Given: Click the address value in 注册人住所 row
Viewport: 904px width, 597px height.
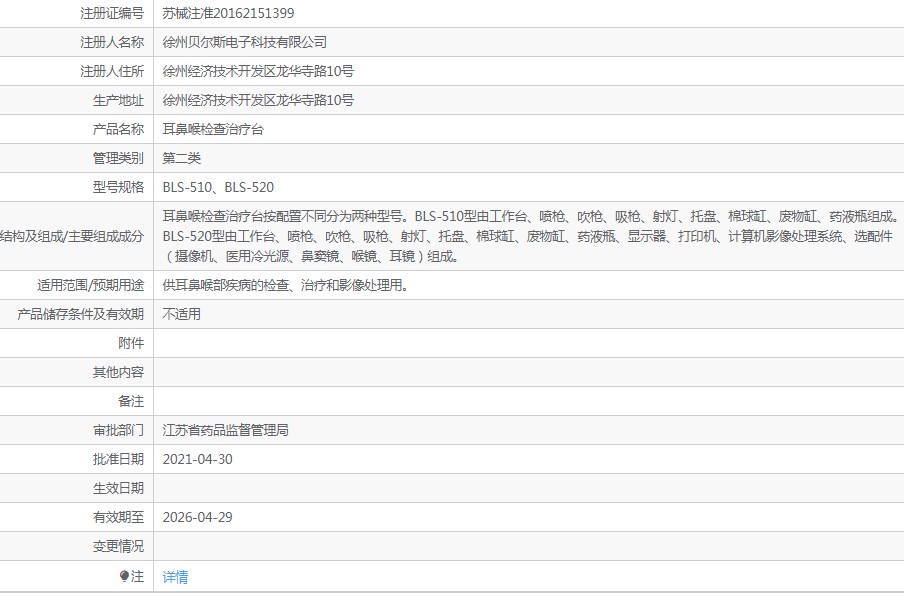Looking at the screenshot, I should click(x=258, y=71).
